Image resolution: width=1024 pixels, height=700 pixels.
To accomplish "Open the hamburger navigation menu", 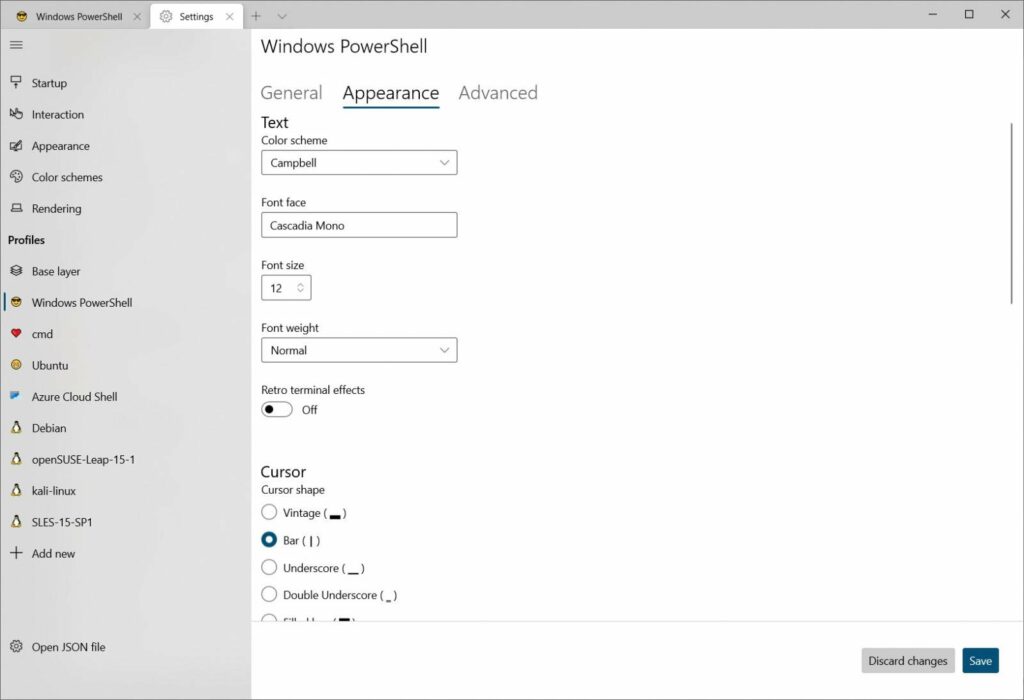I will coord(16,45).
